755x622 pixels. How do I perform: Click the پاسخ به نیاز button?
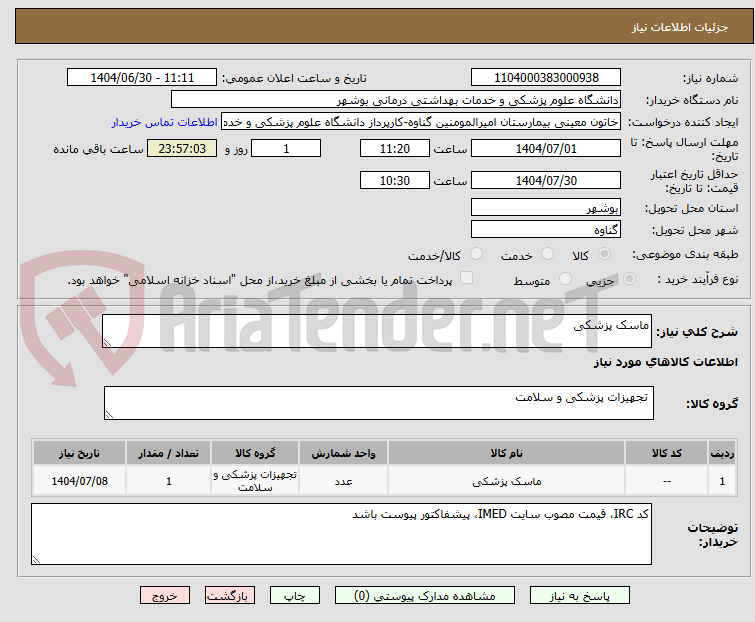pyautogui.click(x=580, y=596)
